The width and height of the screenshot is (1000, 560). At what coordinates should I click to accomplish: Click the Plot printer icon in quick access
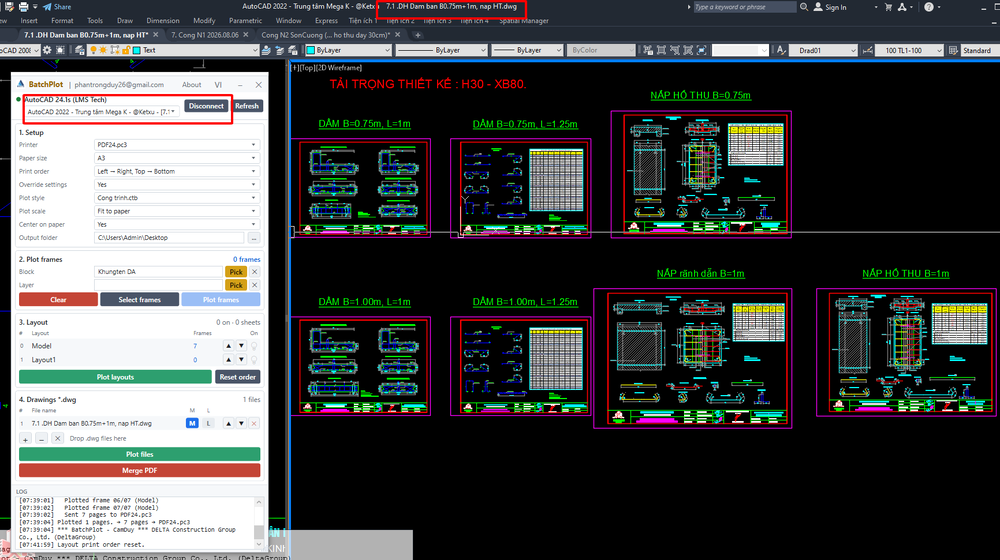point(24,6)
